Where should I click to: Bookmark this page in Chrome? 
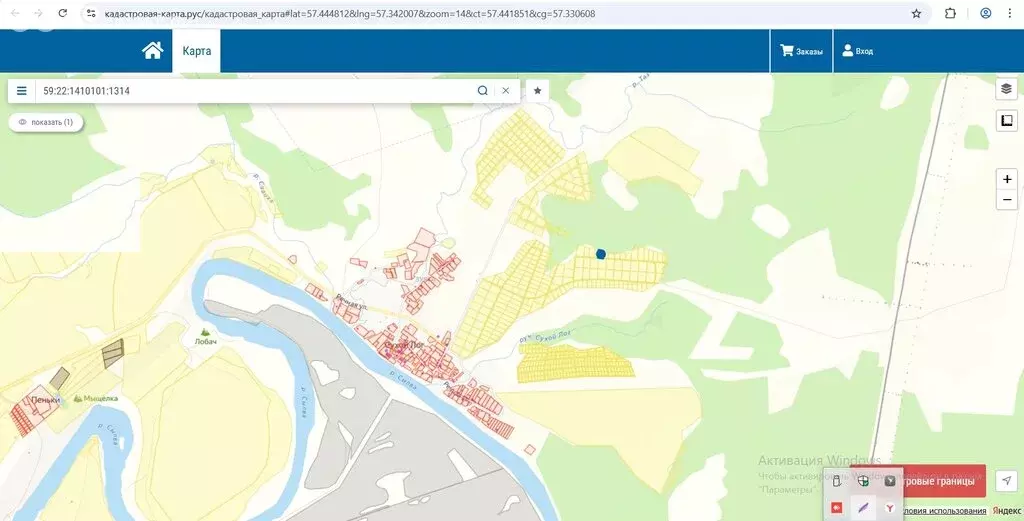[x=916, y=14]
